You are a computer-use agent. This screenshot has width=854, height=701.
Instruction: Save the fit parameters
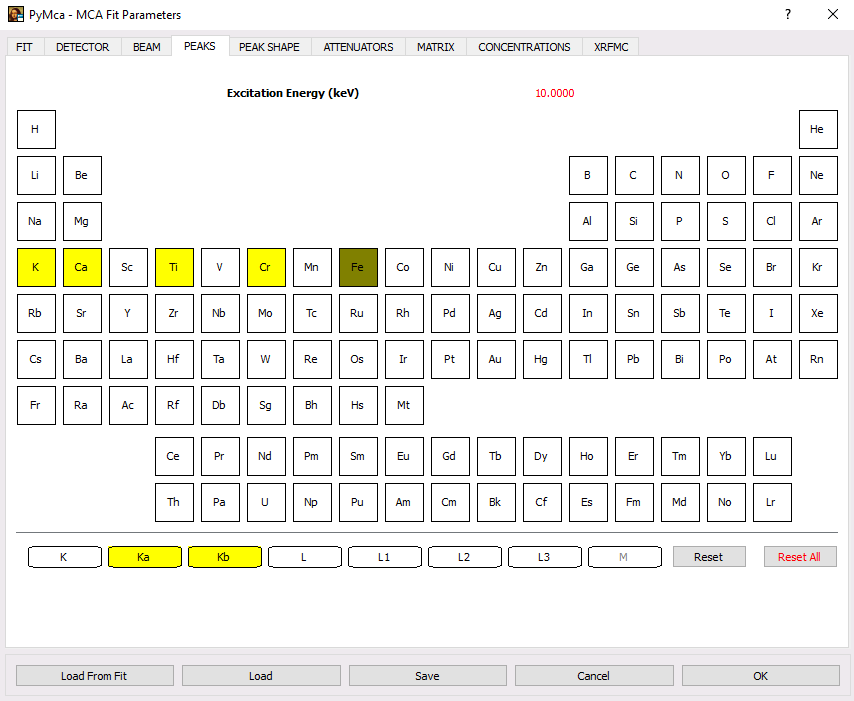[428, 676]
